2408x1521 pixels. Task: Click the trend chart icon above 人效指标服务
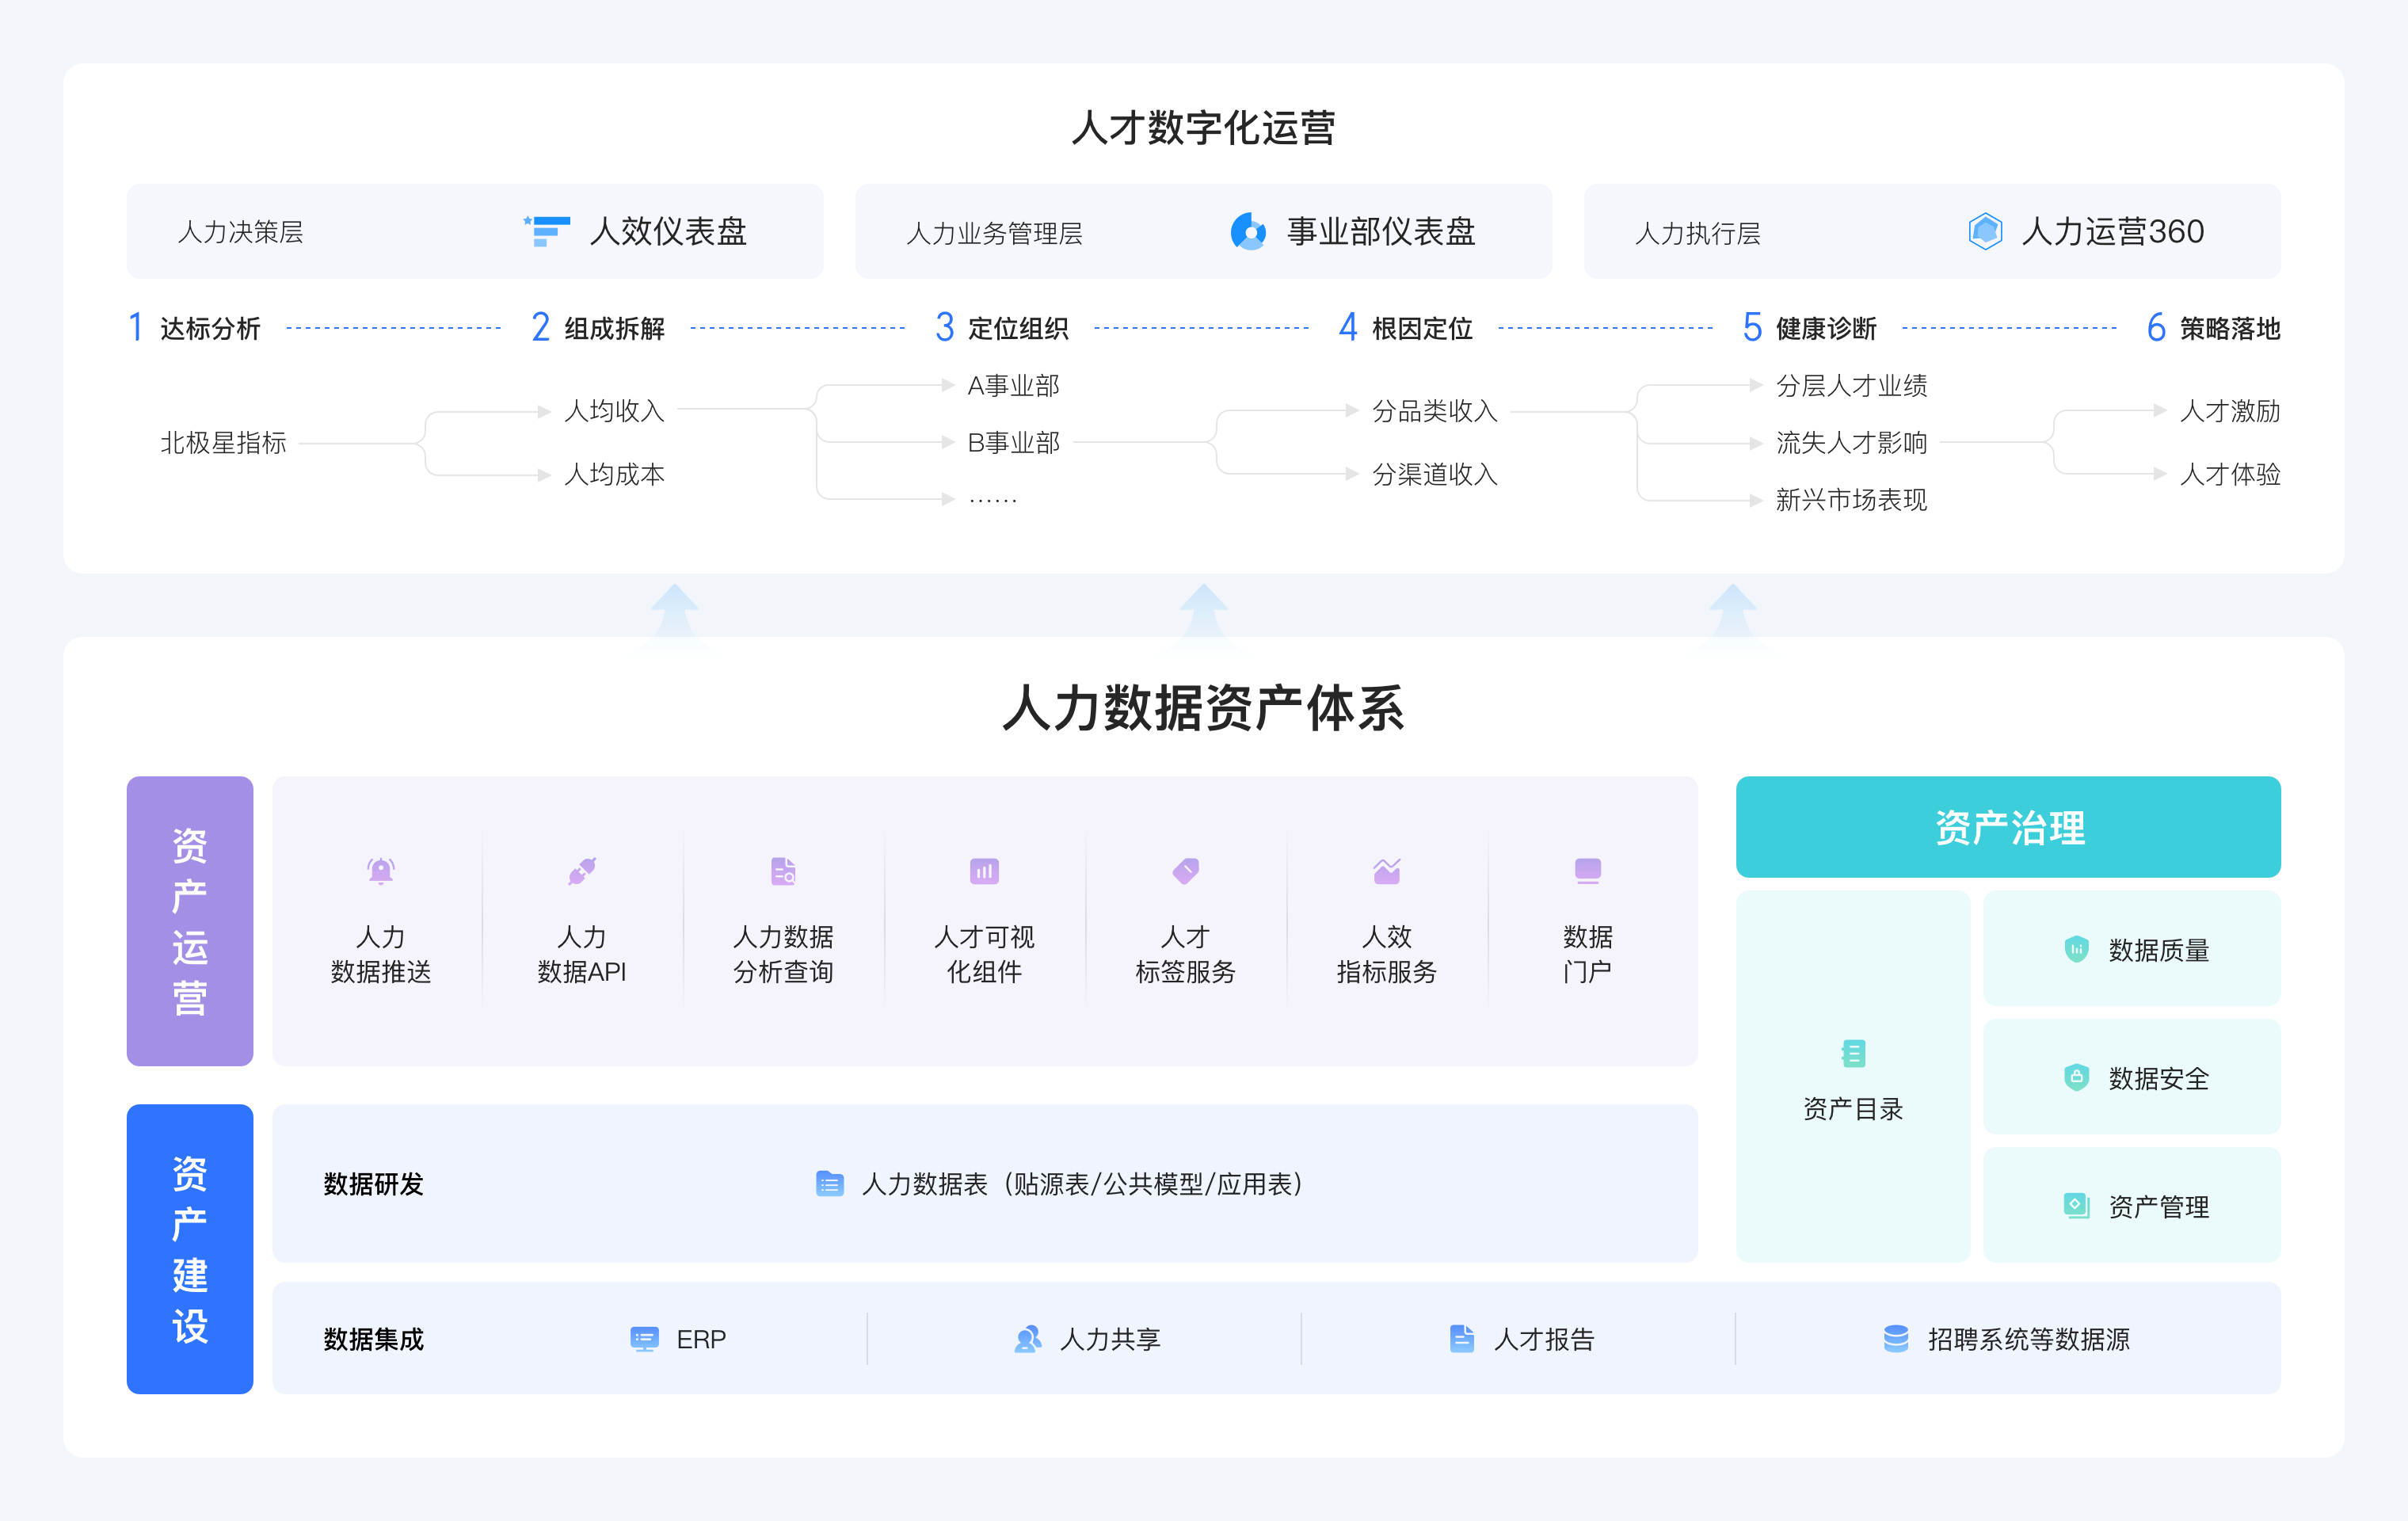(1386, 871)
